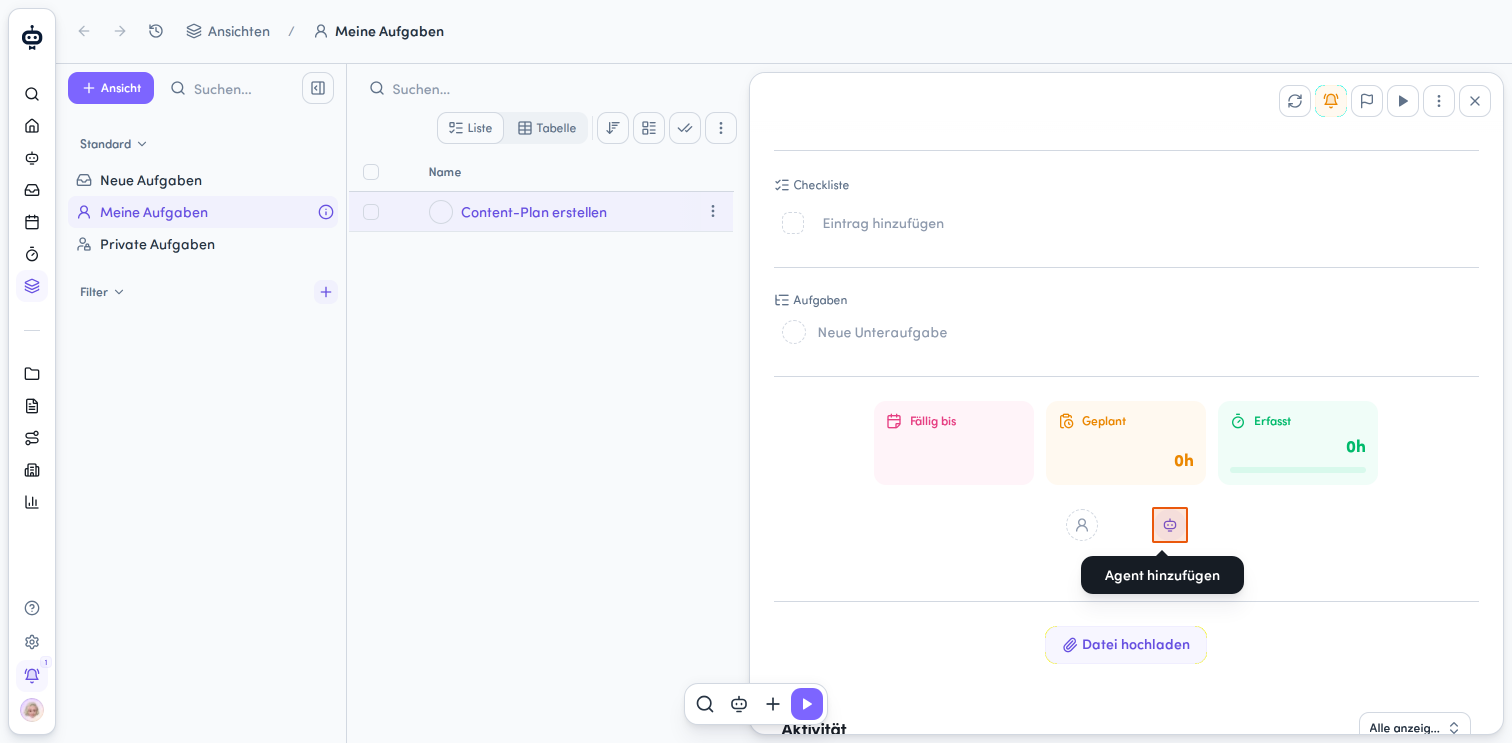Open the sort order icon in list toolbar
1512x743 pixels.
click(x=613, y=128)
